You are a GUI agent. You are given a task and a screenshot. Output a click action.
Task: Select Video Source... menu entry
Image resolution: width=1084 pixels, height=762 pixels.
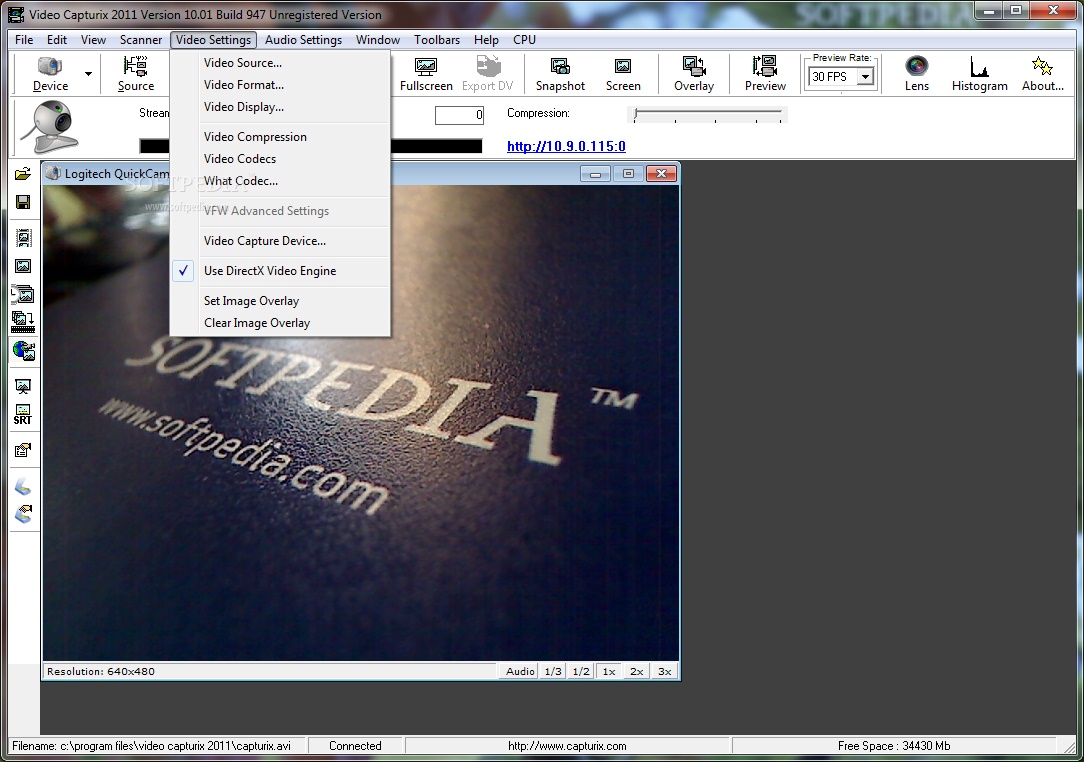point(280,63)
